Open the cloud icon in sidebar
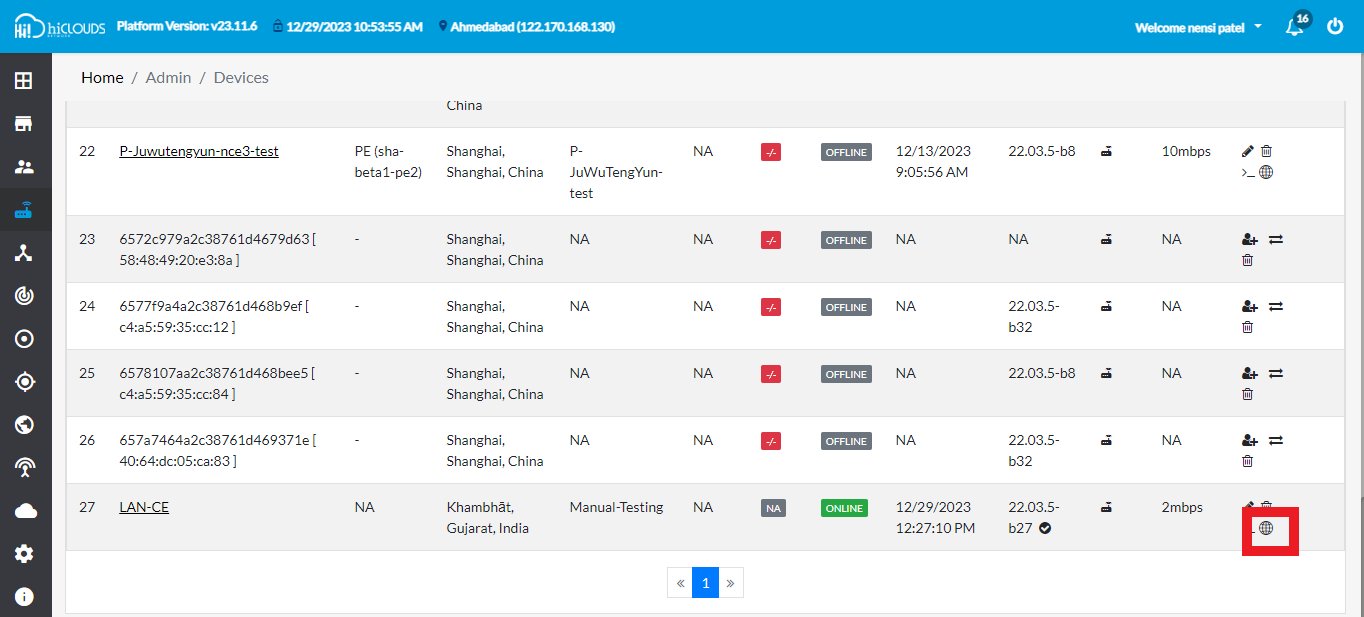 point(24,511)
